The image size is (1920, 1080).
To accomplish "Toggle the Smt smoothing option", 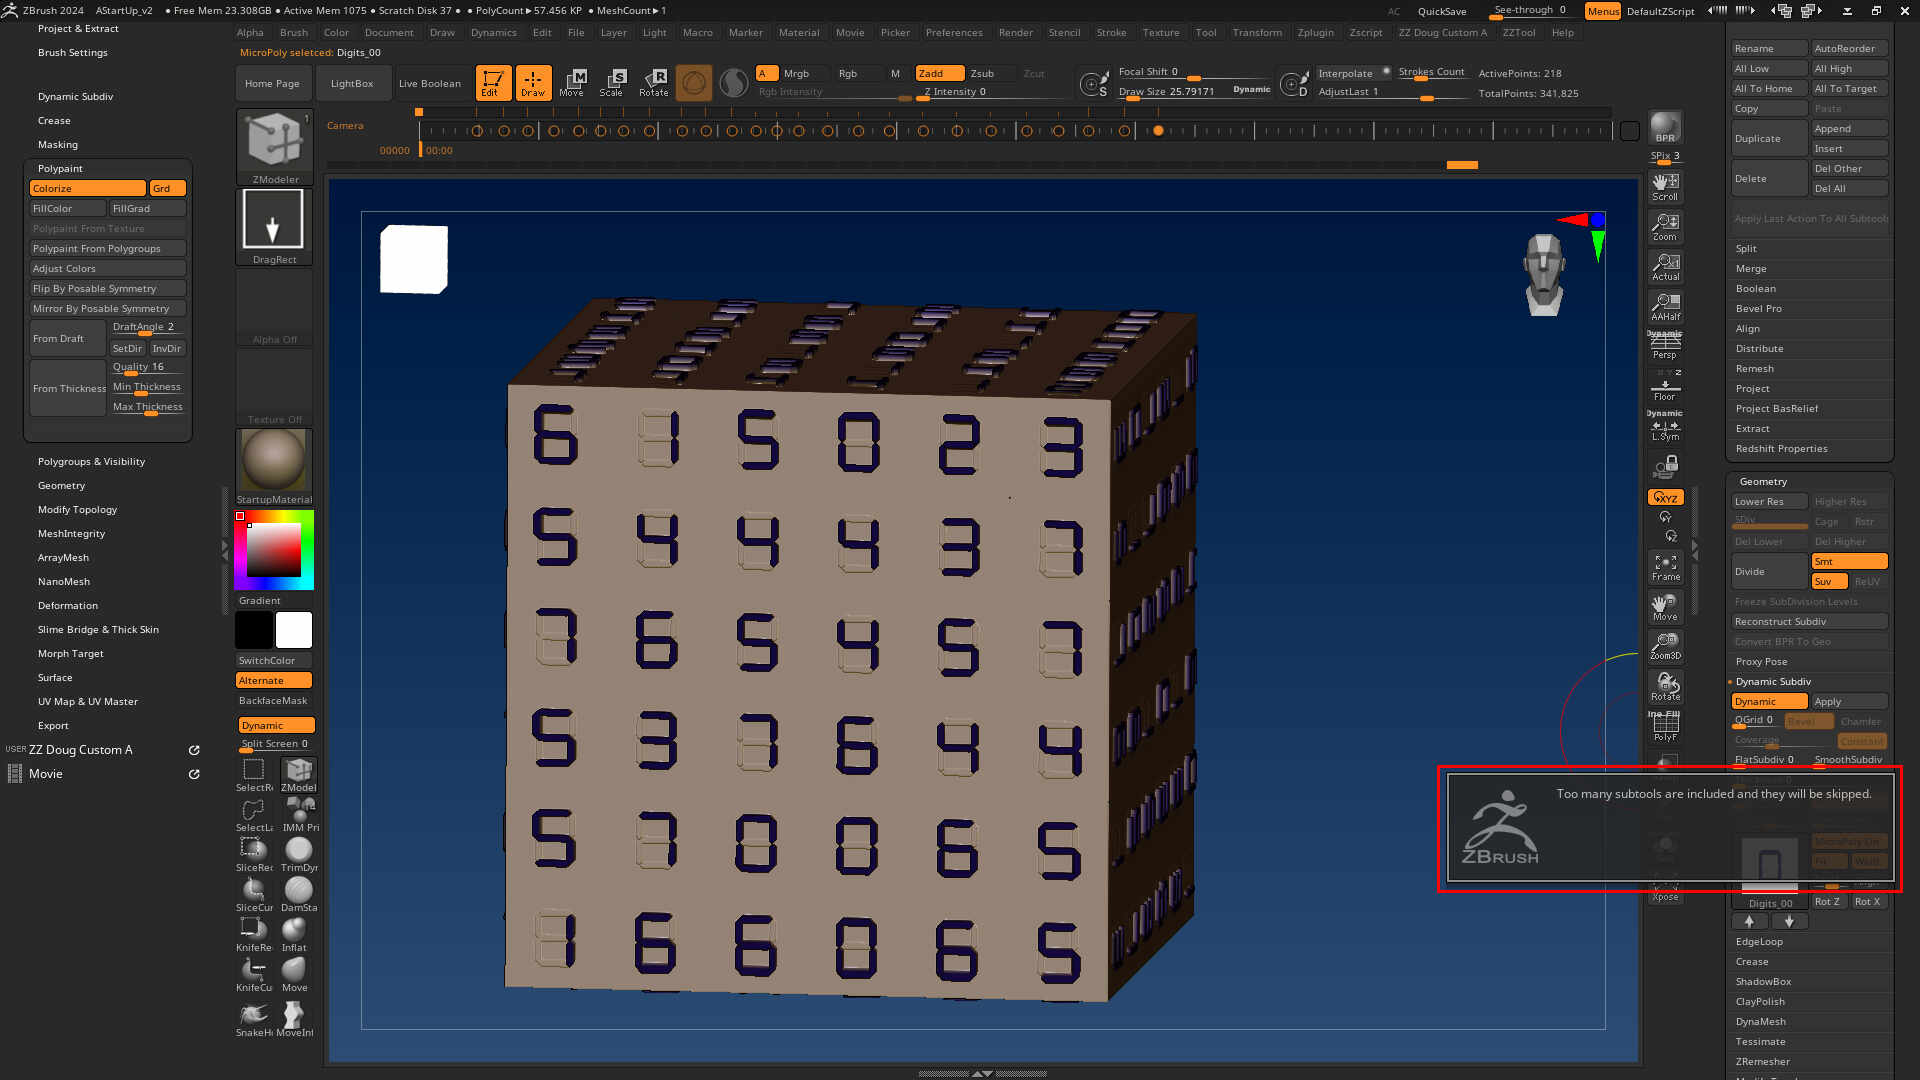I will pyautogui.click(x=1849, y=561).
